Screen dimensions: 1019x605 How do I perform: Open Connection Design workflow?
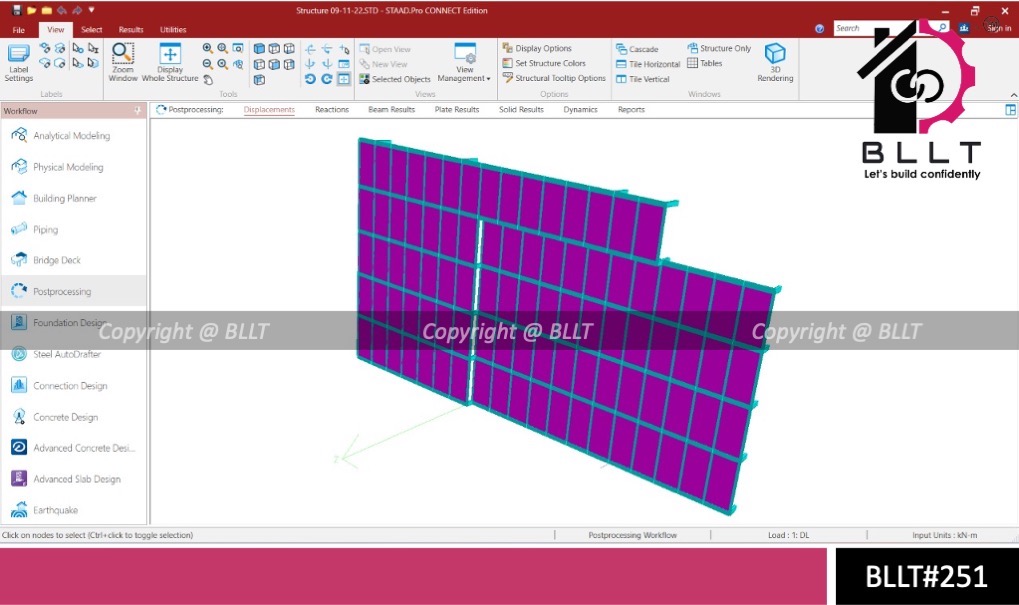pos(73,385)
